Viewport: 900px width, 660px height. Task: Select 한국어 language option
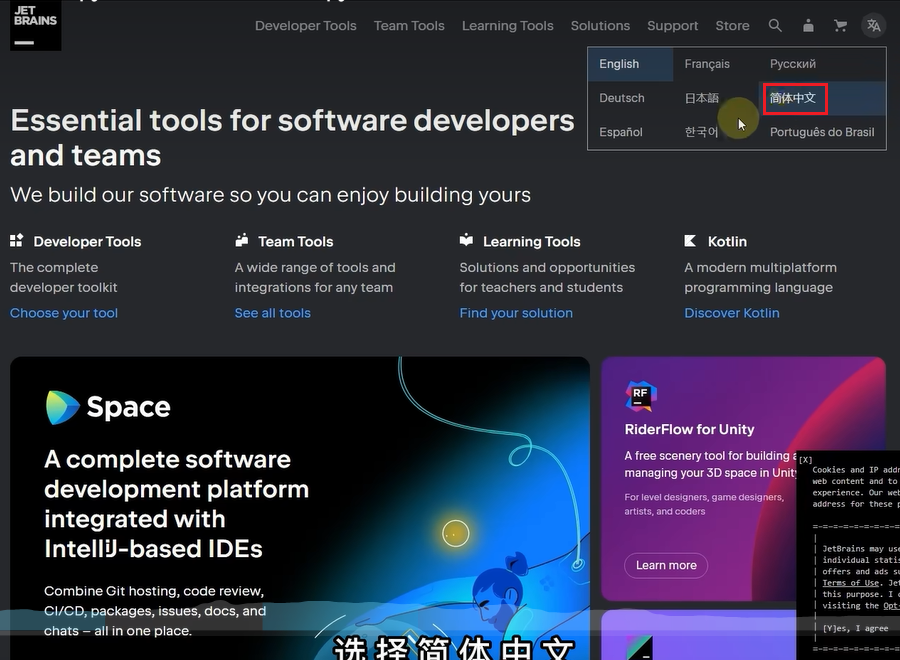[x=701, y=132]
